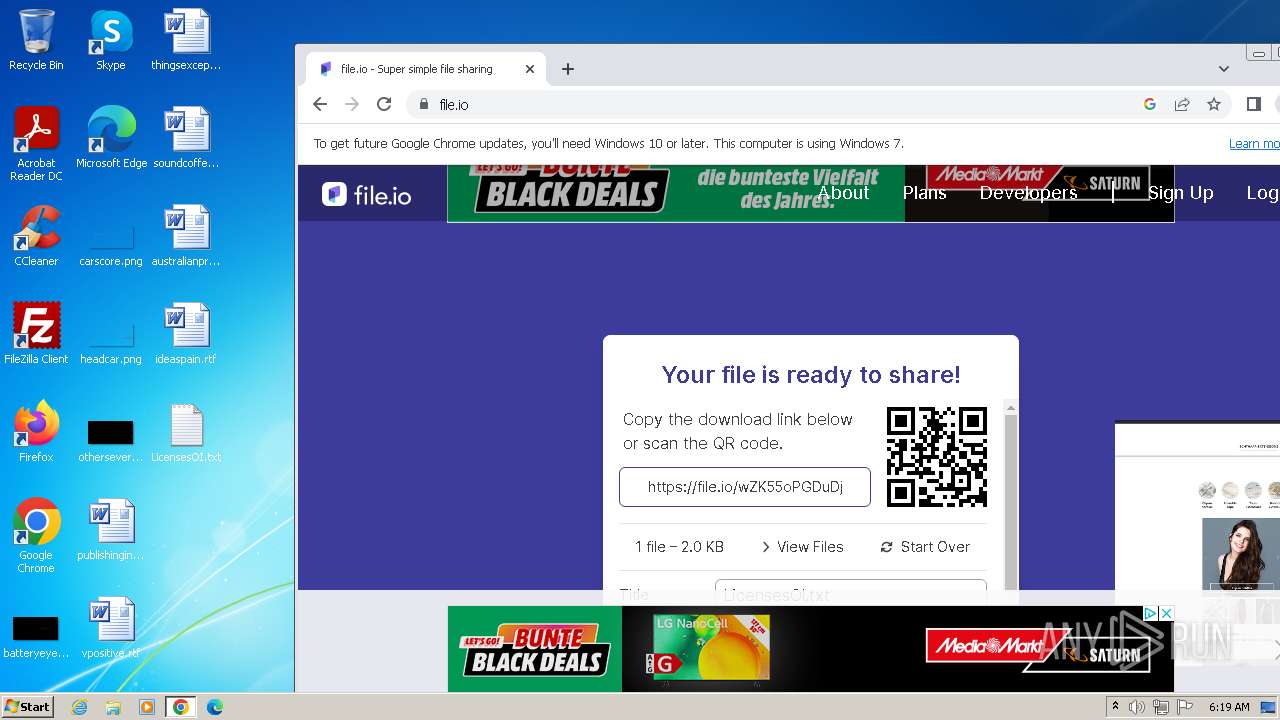Open the Google icon in address bar

1150,104
